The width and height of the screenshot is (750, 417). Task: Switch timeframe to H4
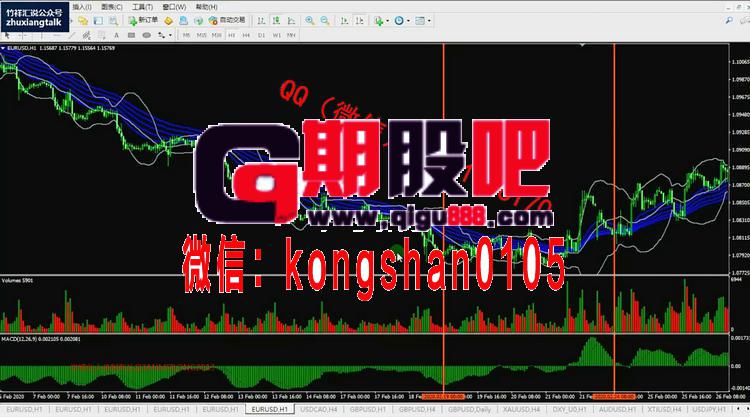[246, 35]
